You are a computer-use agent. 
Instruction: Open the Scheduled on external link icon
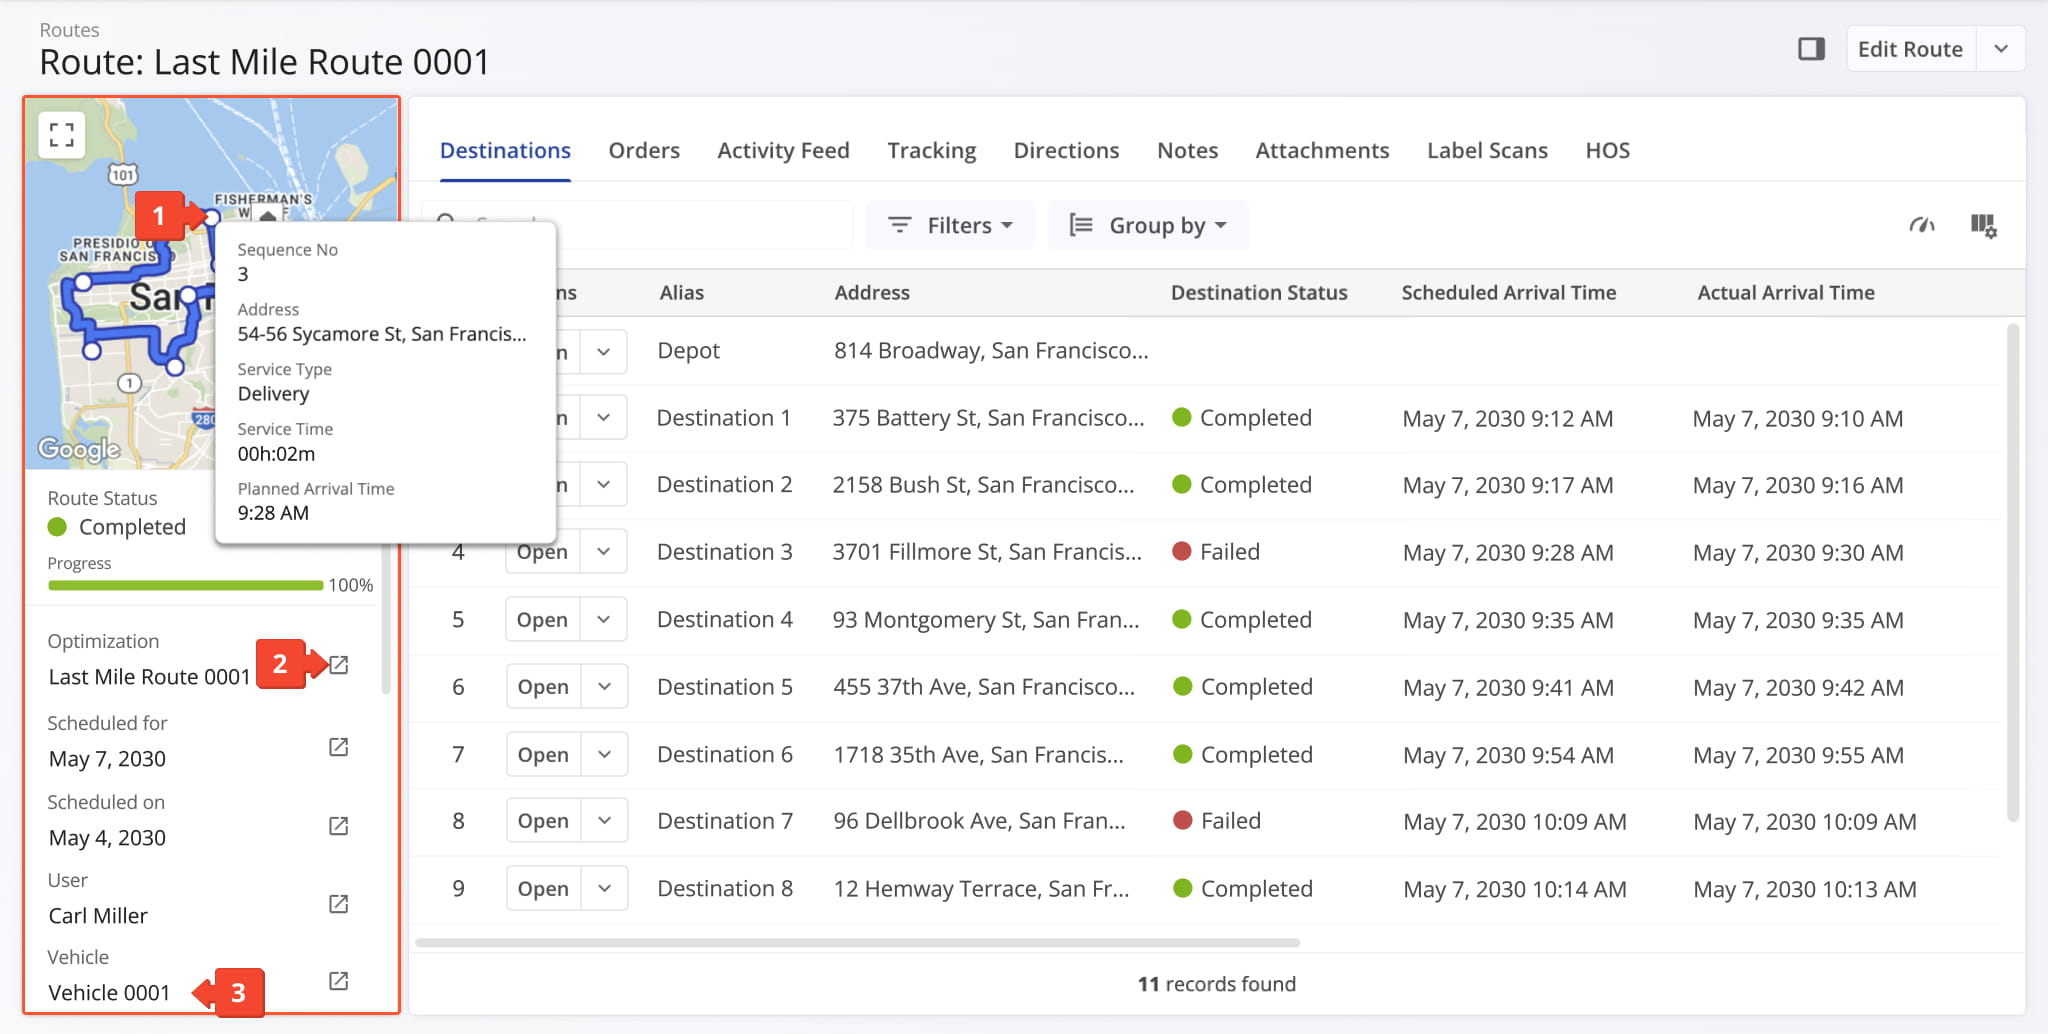pos(339,826)
